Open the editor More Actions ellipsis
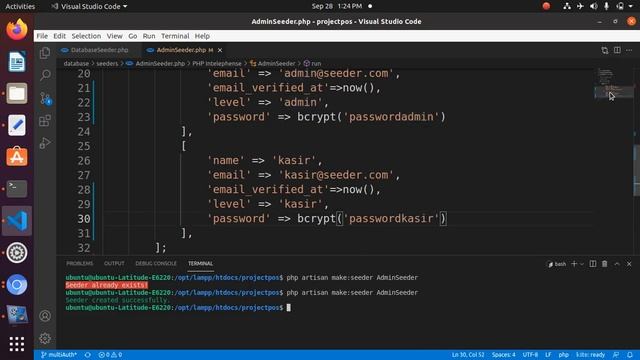The height and width of the screenshot is (360, 640). coord(629,50)
